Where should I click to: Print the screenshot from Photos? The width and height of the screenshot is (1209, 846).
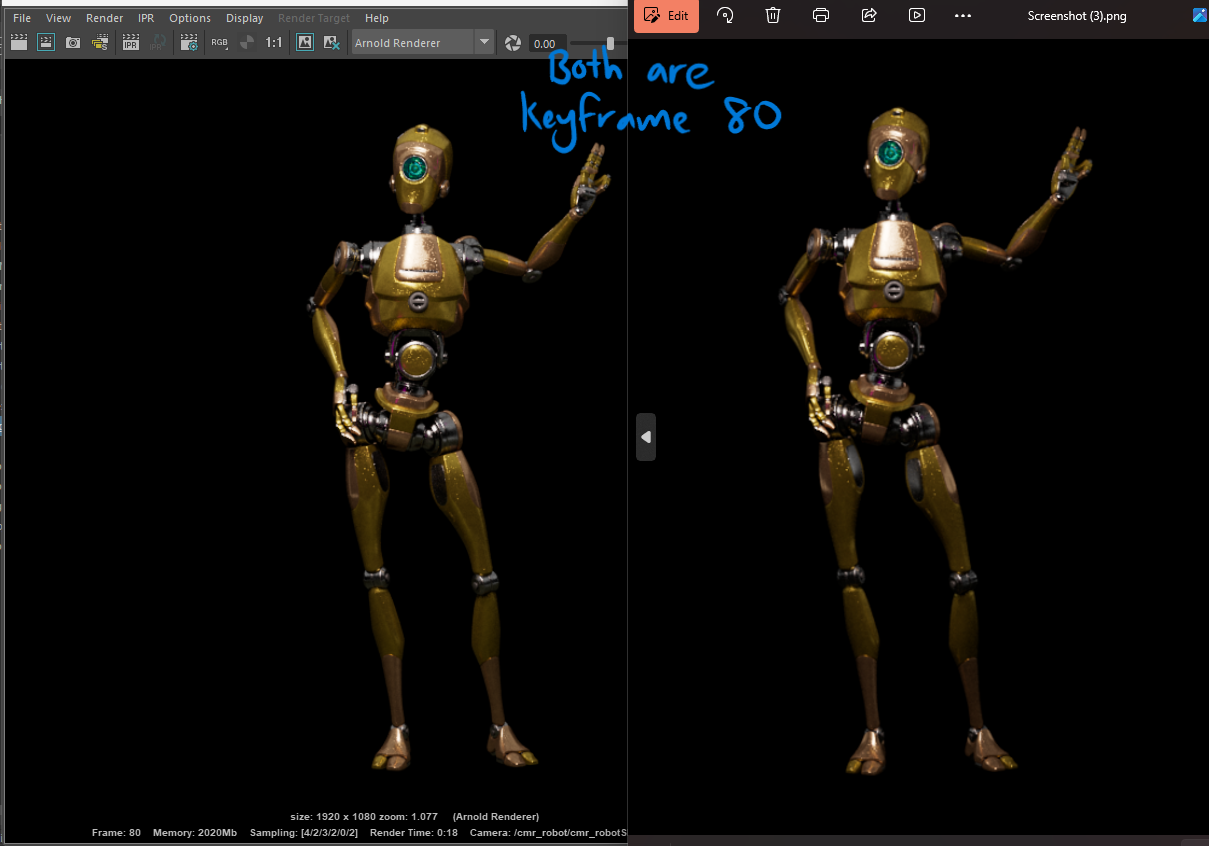pyautogui.click(x=820, y=16)
